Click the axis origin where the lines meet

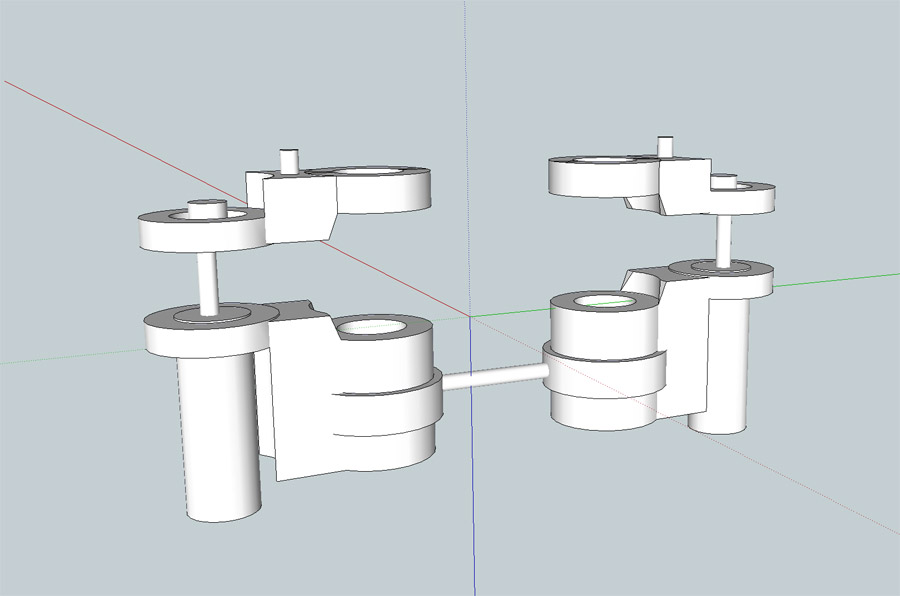pyautogui.click(x=470, y=316)
